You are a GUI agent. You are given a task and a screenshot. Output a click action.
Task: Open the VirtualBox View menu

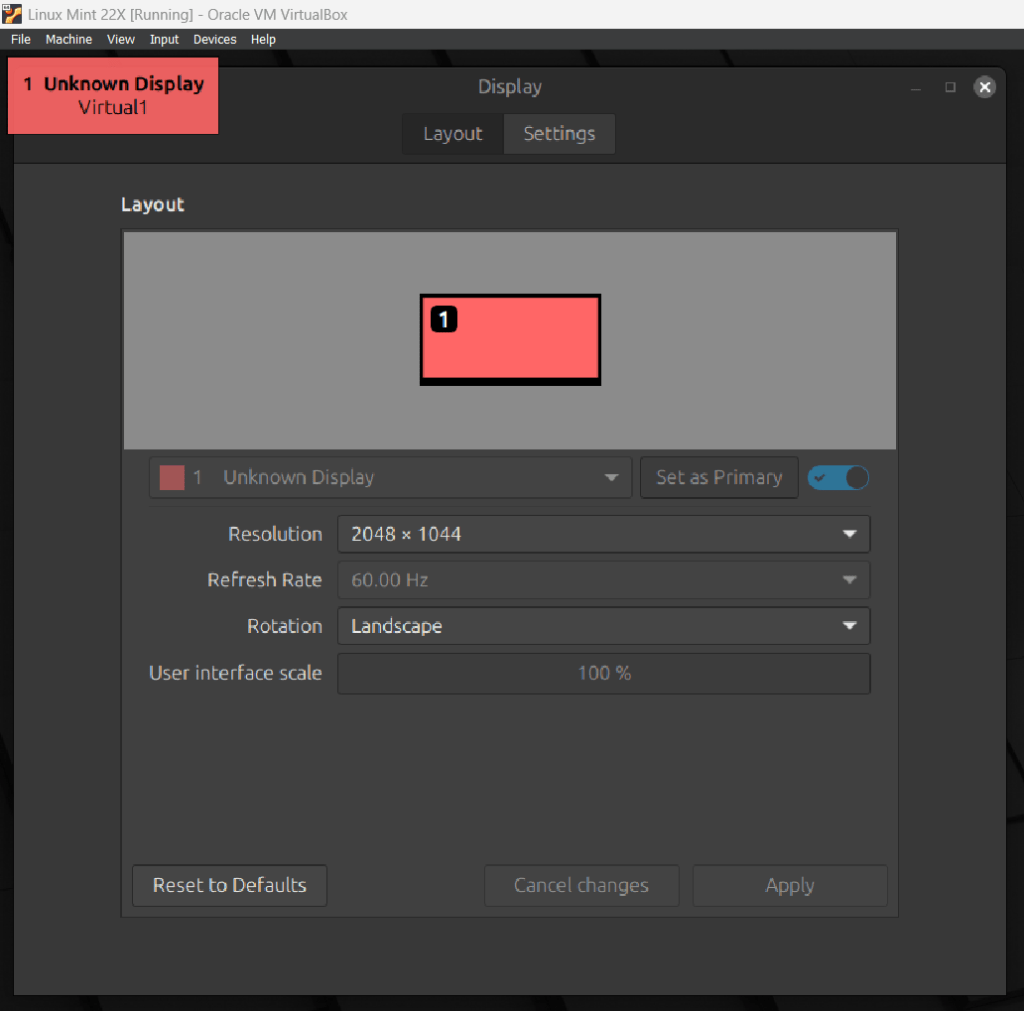tap(121, 40)
